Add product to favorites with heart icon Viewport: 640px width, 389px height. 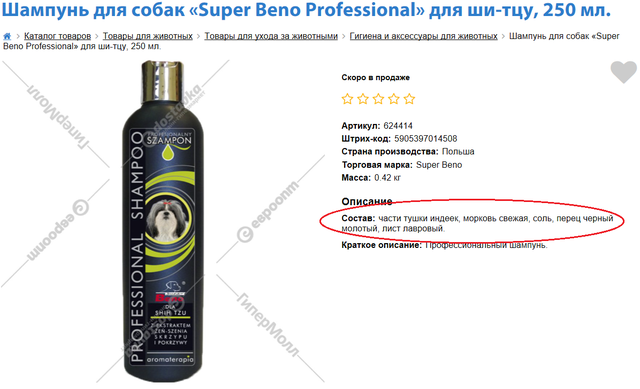coord(623,72)
